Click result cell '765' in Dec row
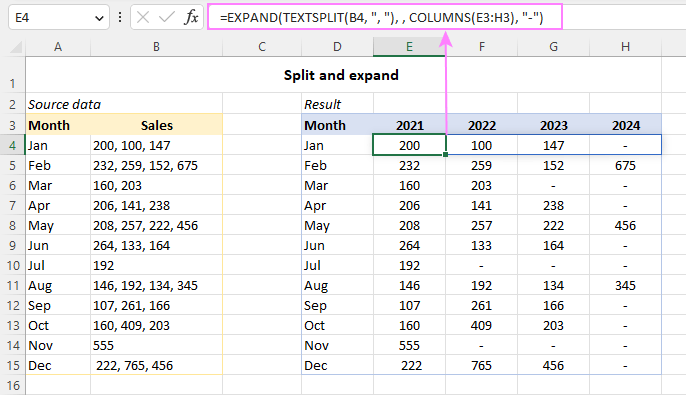 481,366
